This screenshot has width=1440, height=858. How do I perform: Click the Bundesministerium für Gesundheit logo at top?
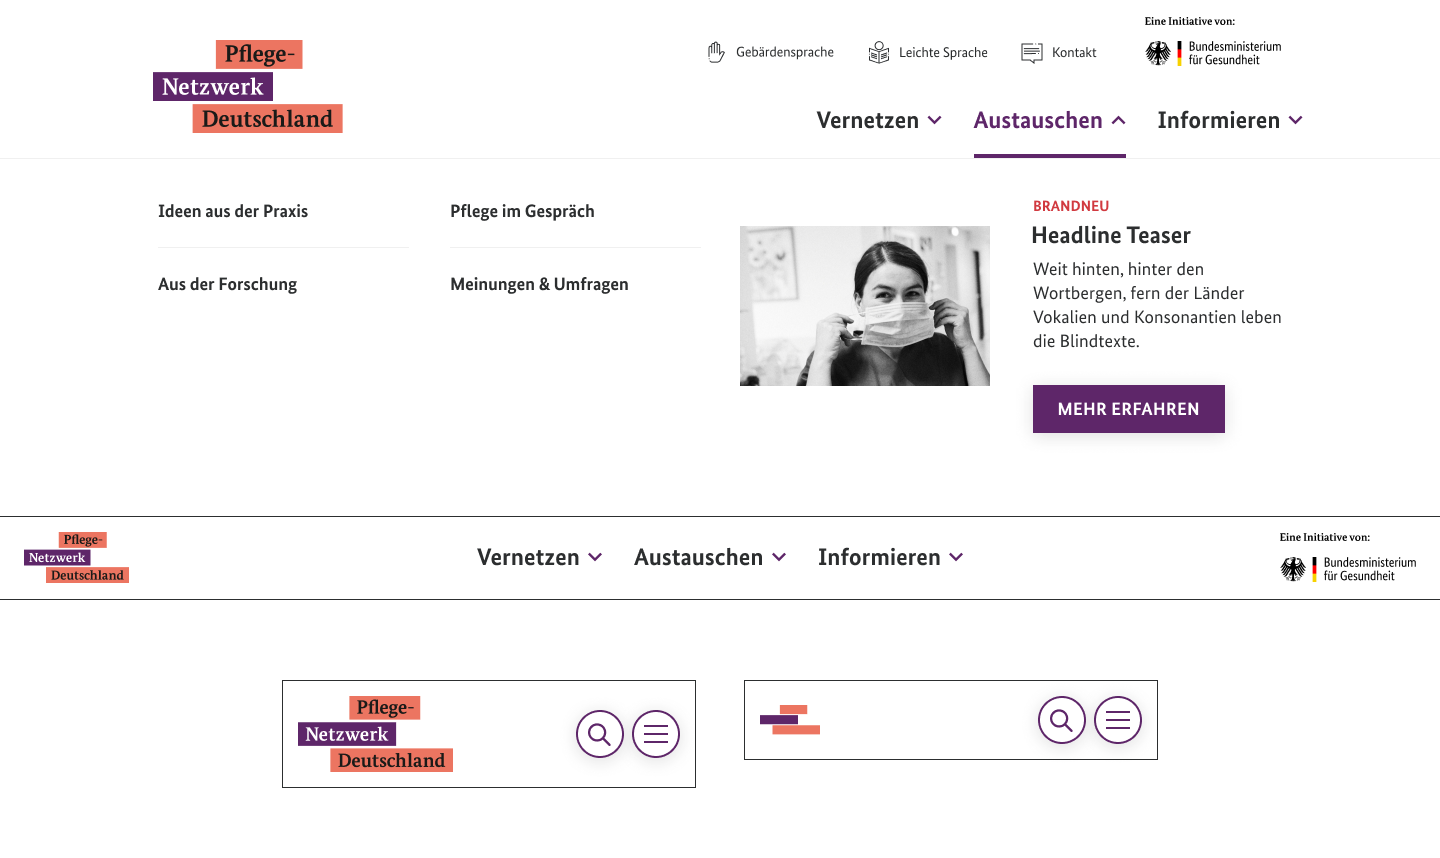coord(1214,53)
